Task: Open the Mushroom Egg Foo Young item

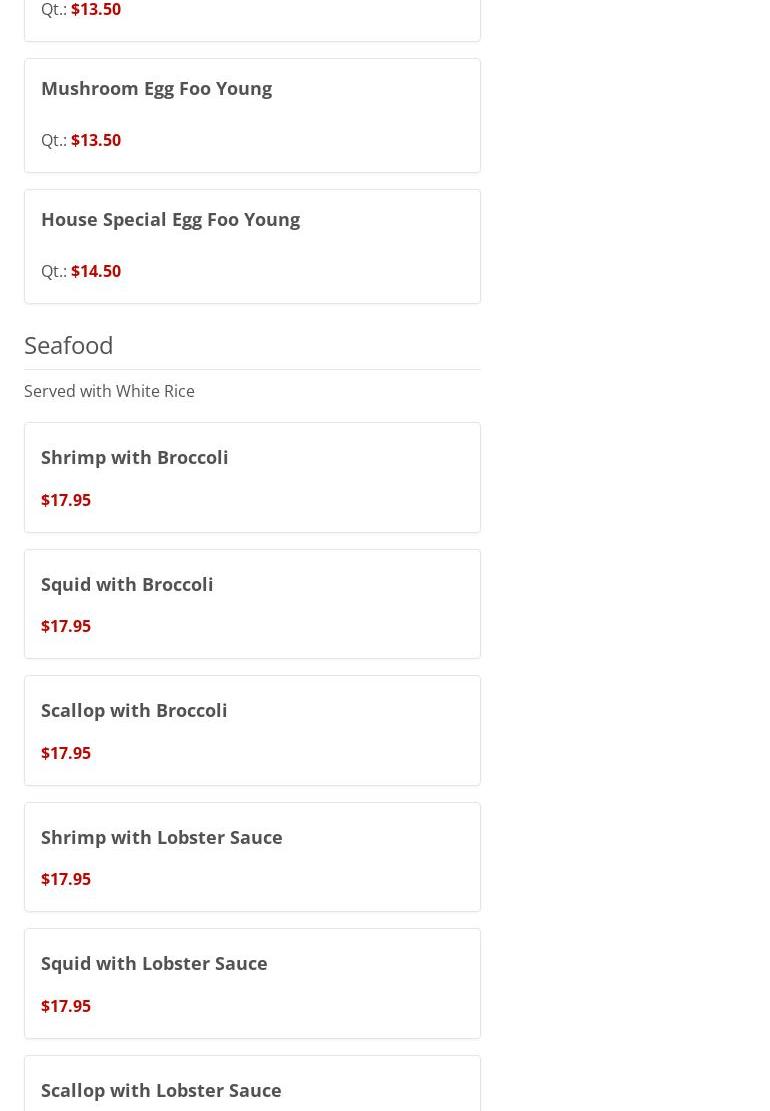Action: click(156, 89)
